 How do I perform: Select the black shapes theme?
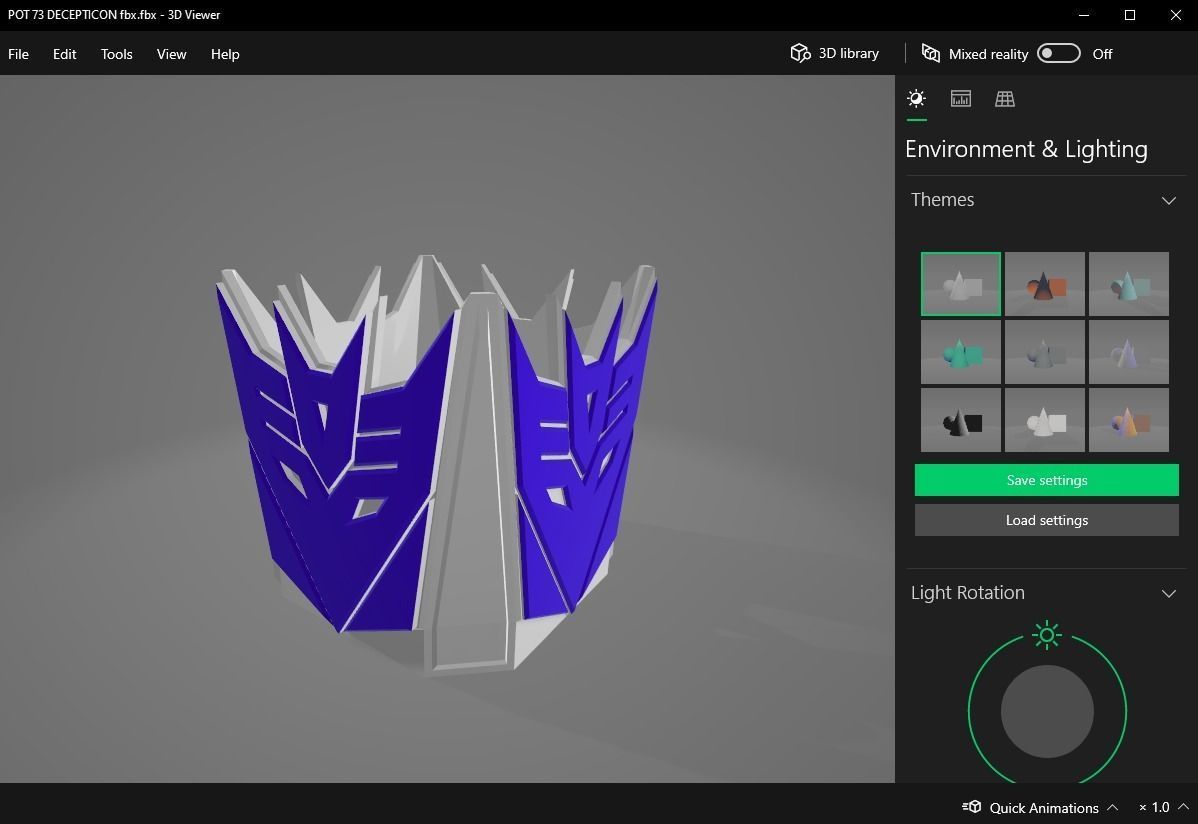pos(960,420)
